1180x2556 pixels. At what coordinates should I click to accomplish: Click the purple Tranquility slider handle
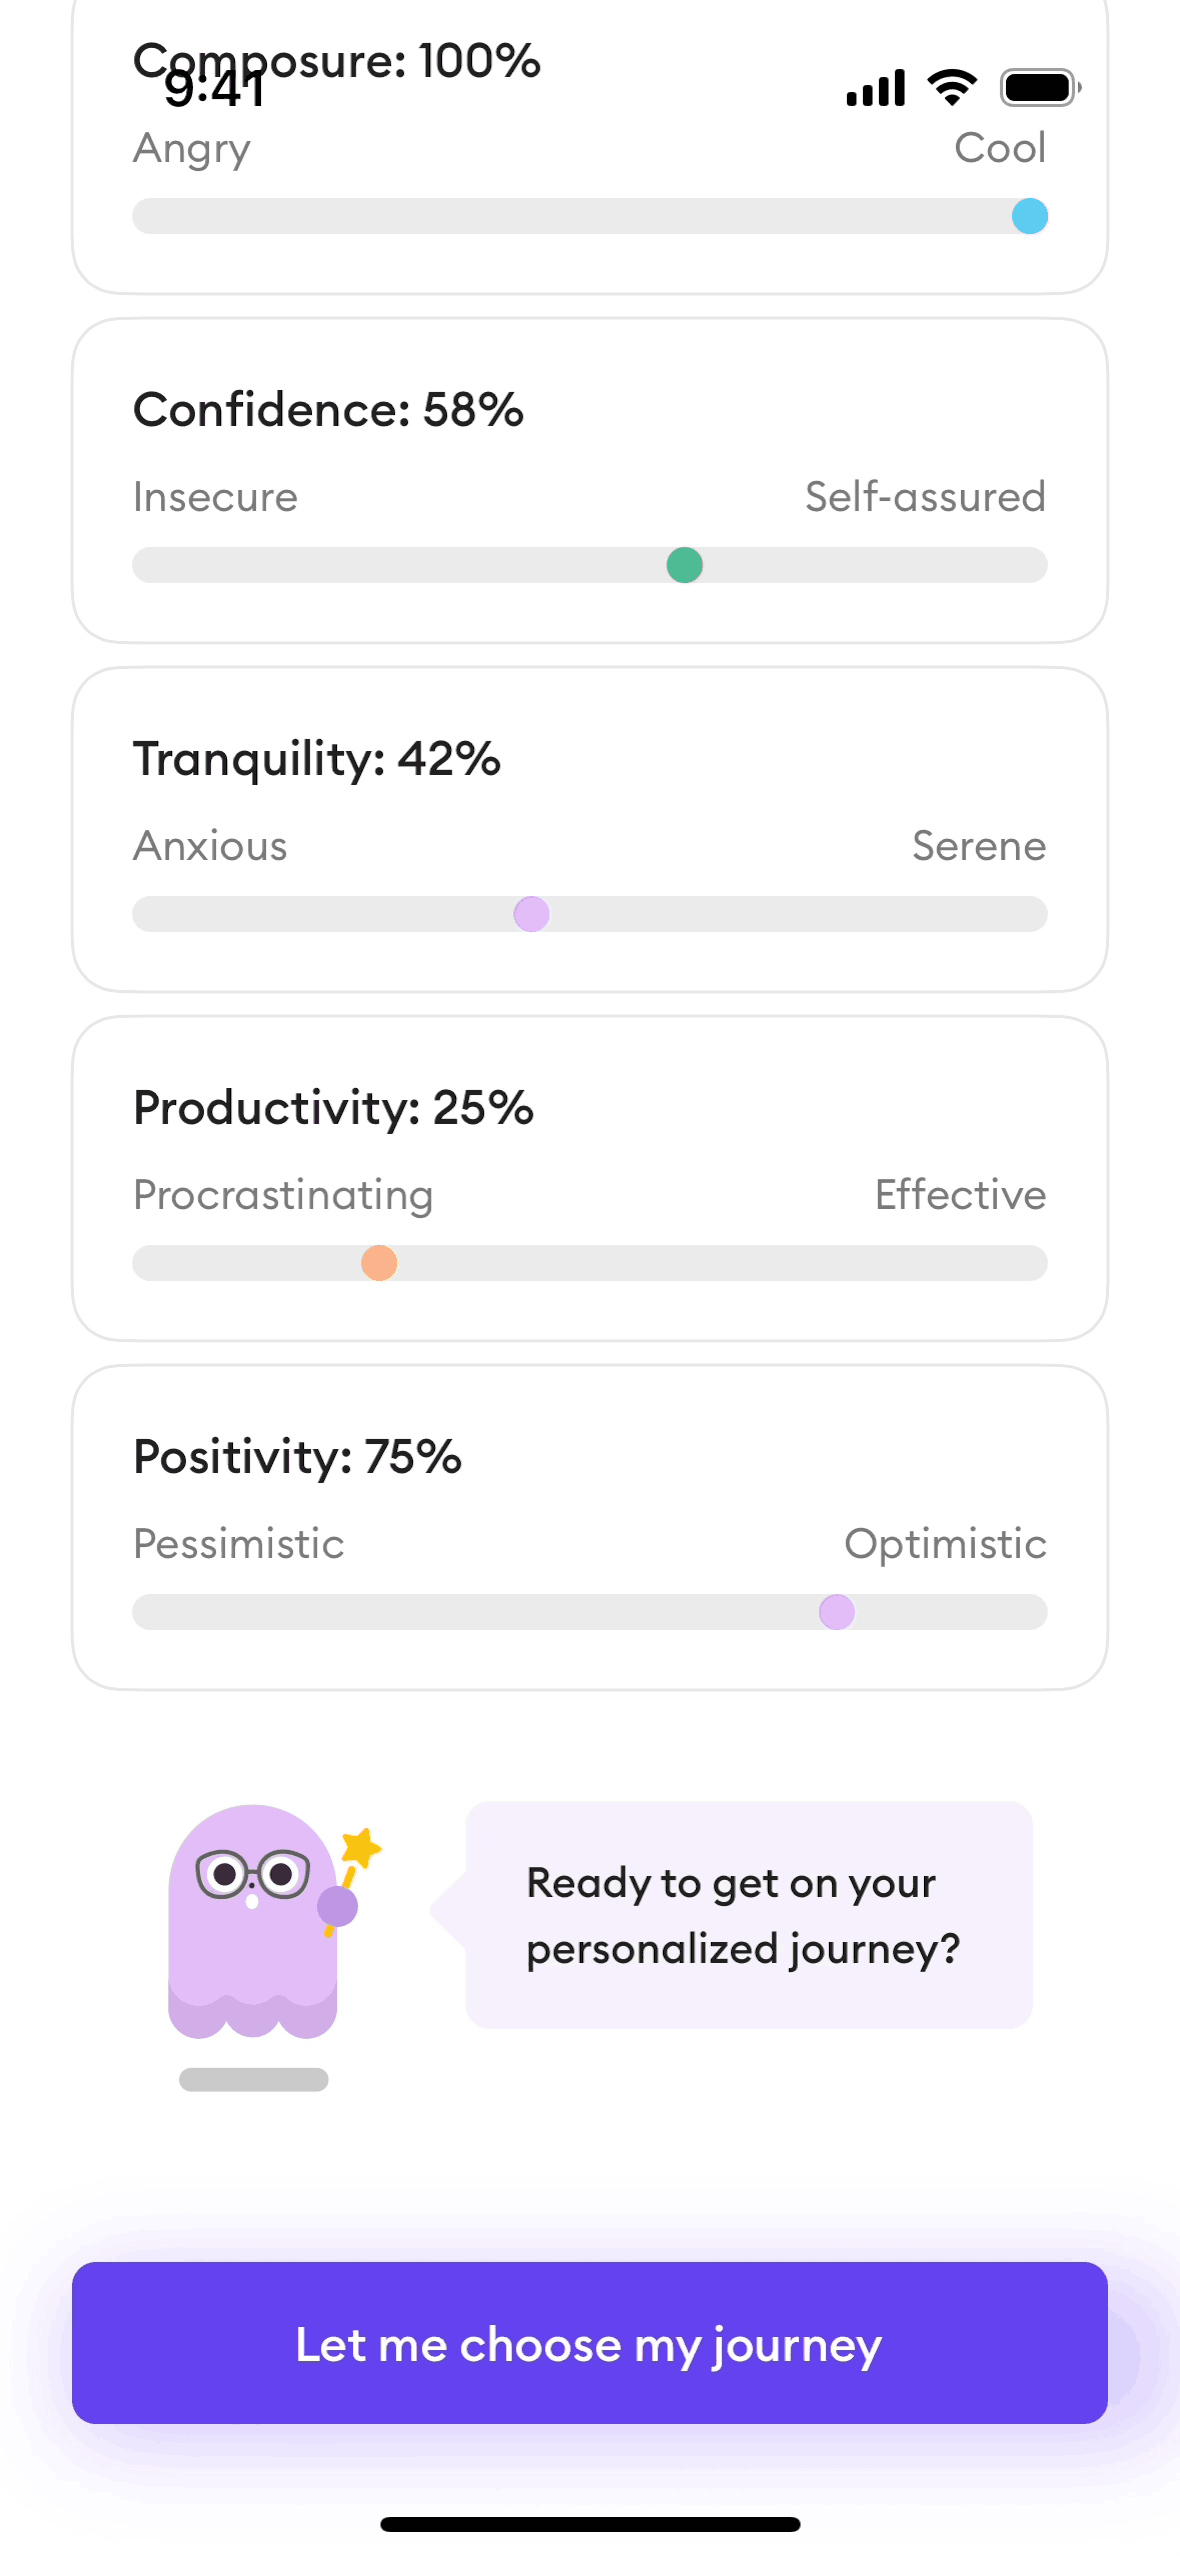(531, 914)
